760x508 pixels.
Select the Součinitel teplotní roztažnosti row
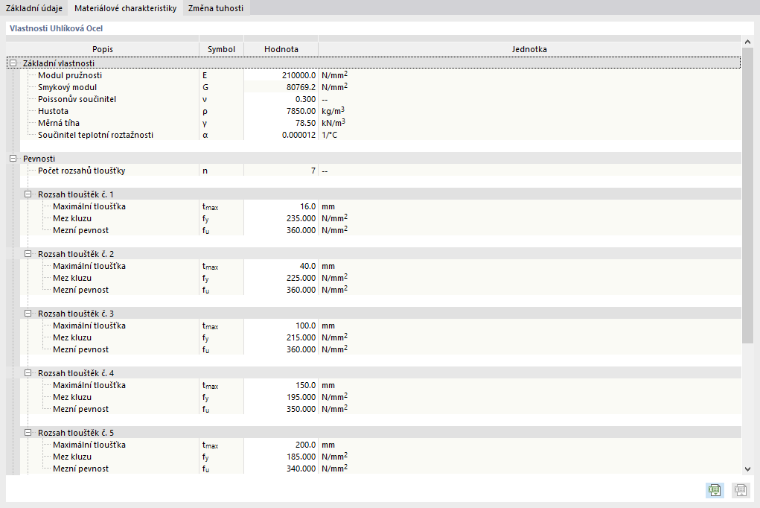pyautogui.click(x=95, y=135)
